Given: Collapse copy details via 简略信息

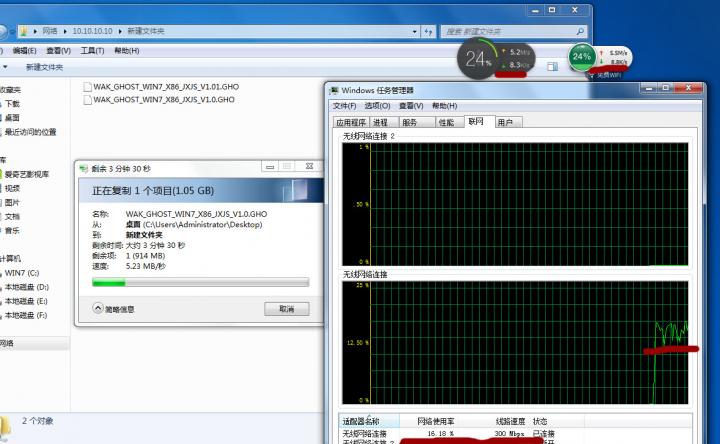Looking at the screenshot, I should pyautogui.click(x=114, y=309).
